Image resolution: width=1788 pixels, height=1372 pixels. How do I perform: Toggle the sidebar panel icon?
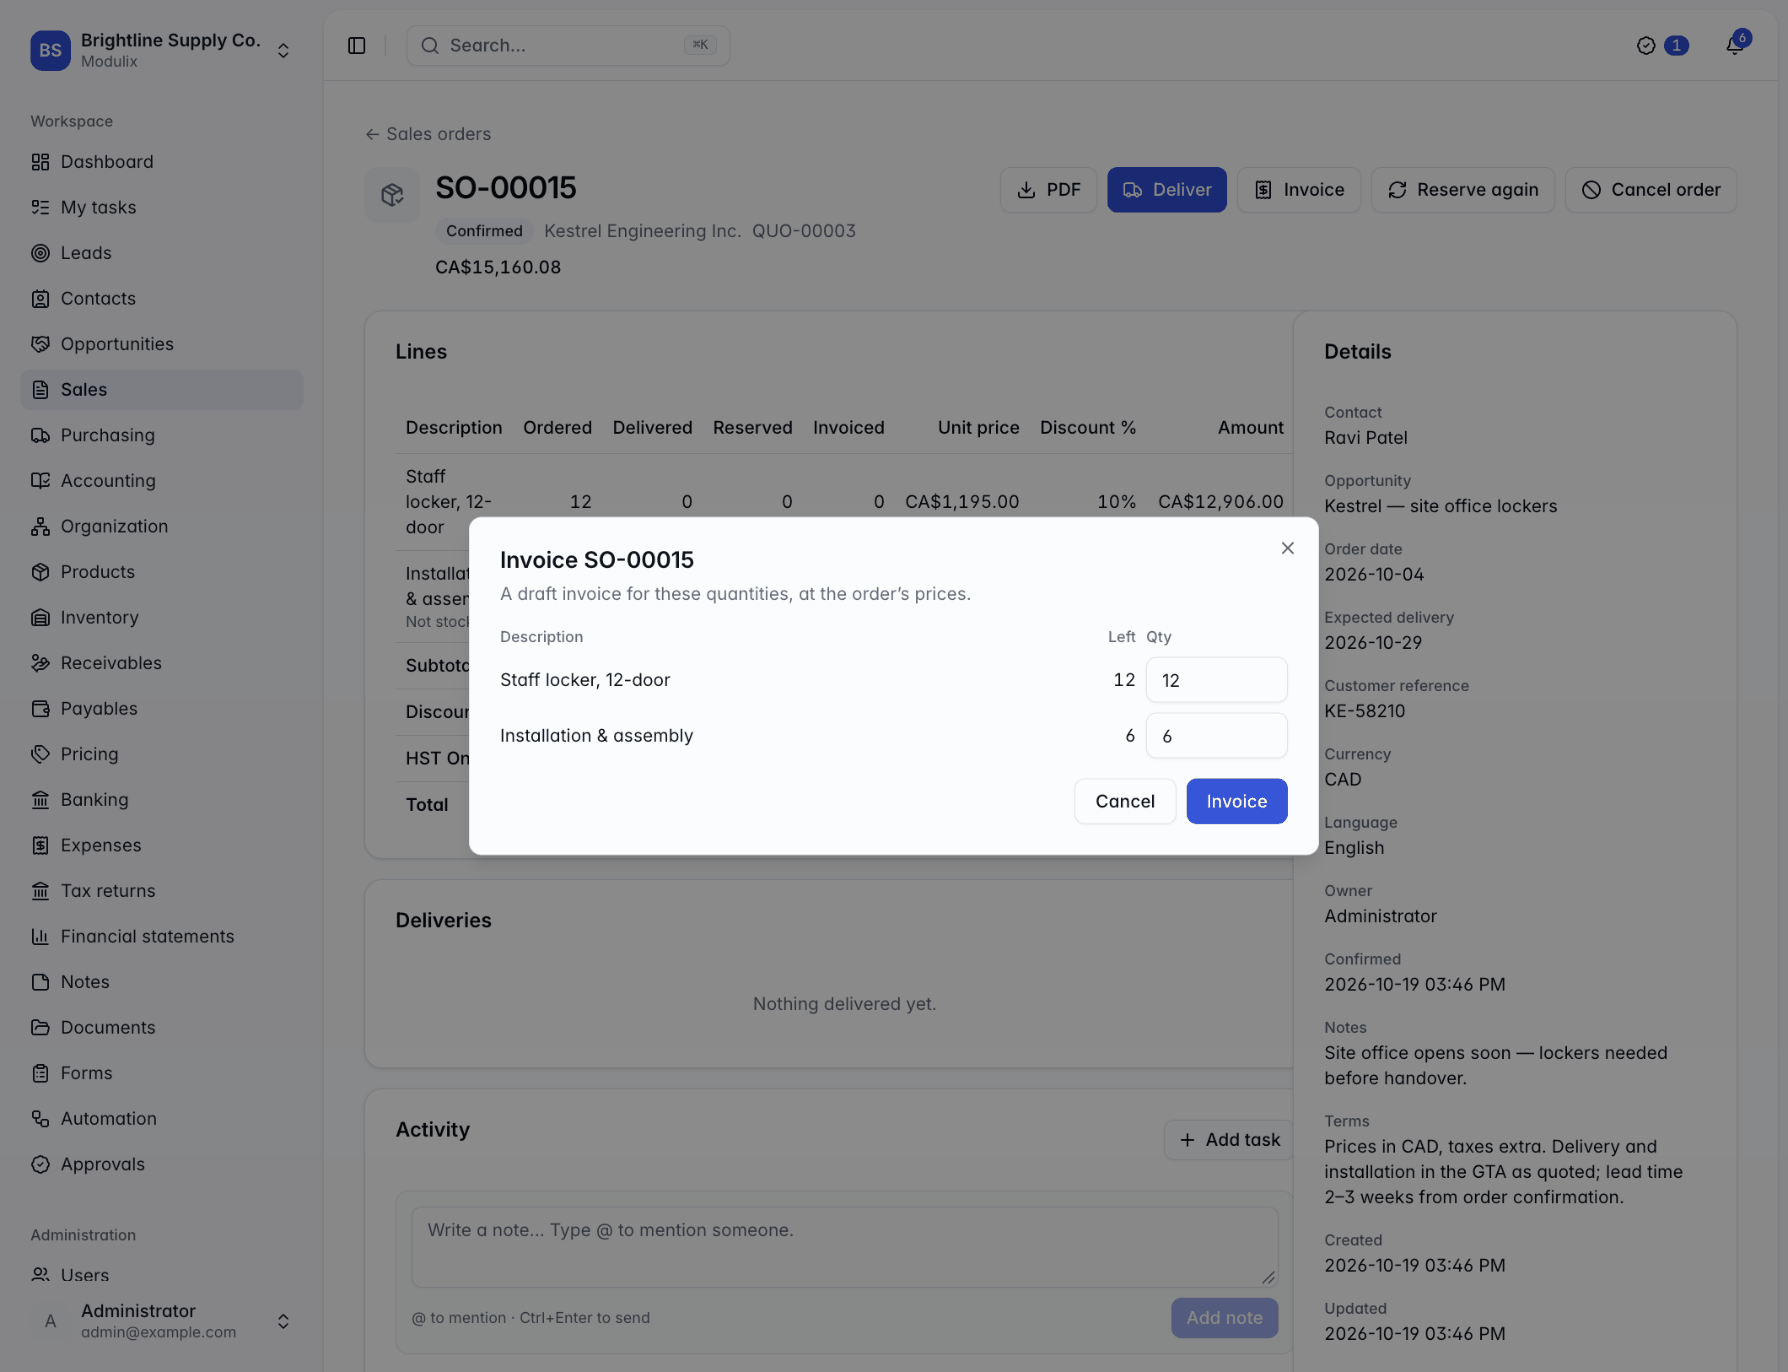tap(357, 46)
